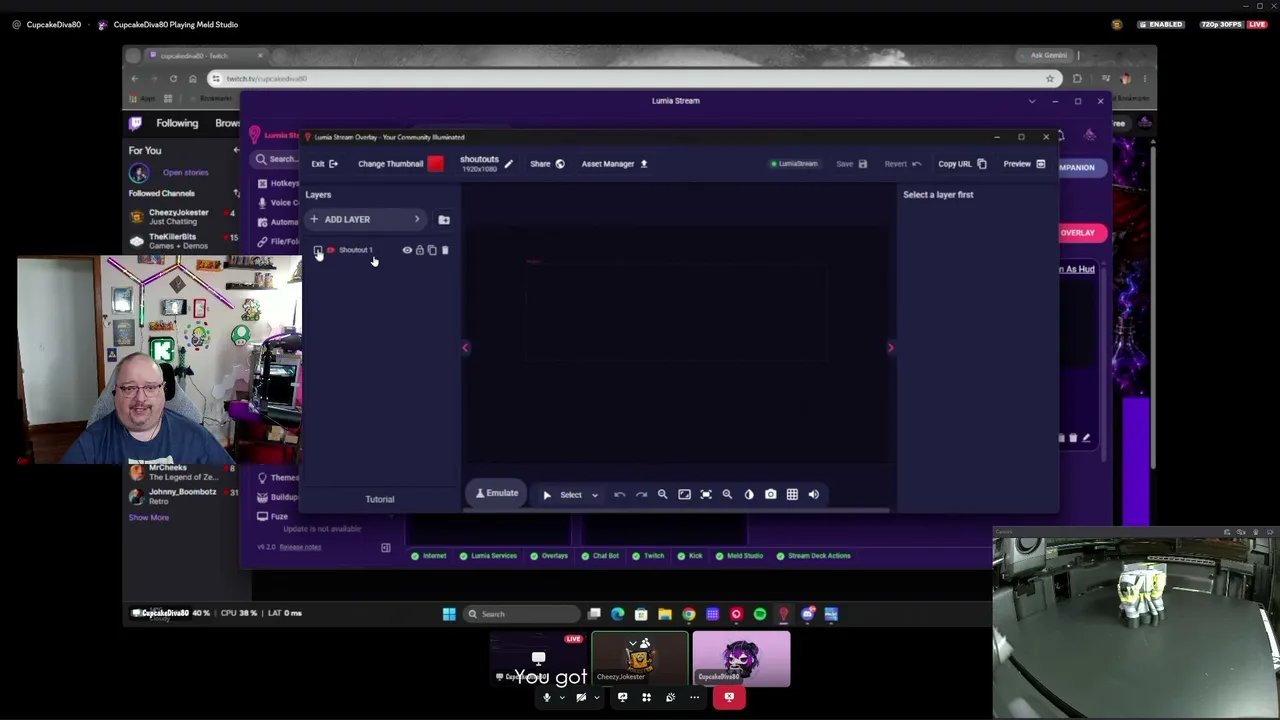Open the microphone options chevron
1280x720 pixels.
[562, 697]
